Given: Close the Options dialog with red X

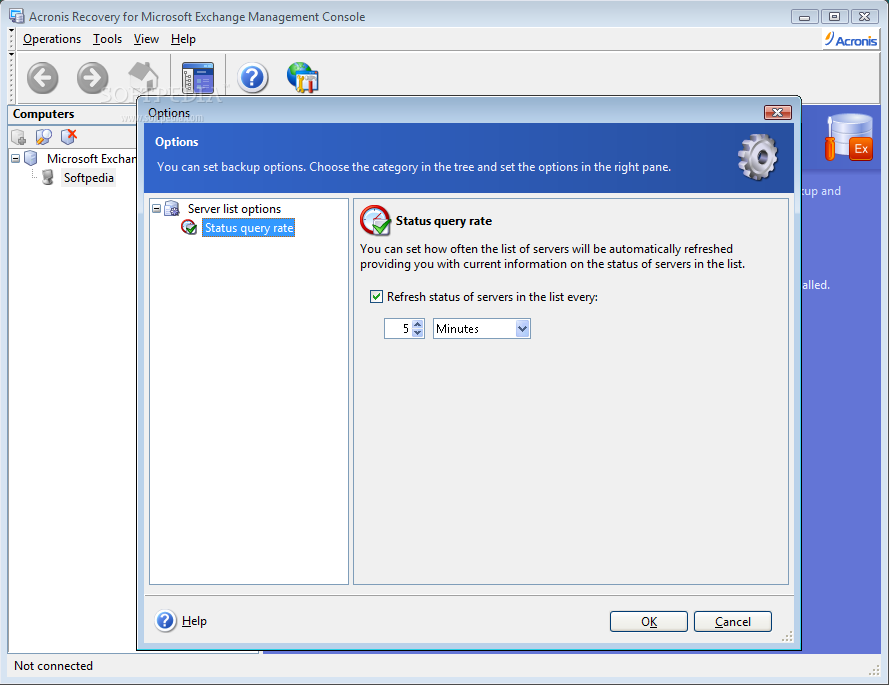Looking at the screenshot, I should pyautogui.click(x=777, y=112).
